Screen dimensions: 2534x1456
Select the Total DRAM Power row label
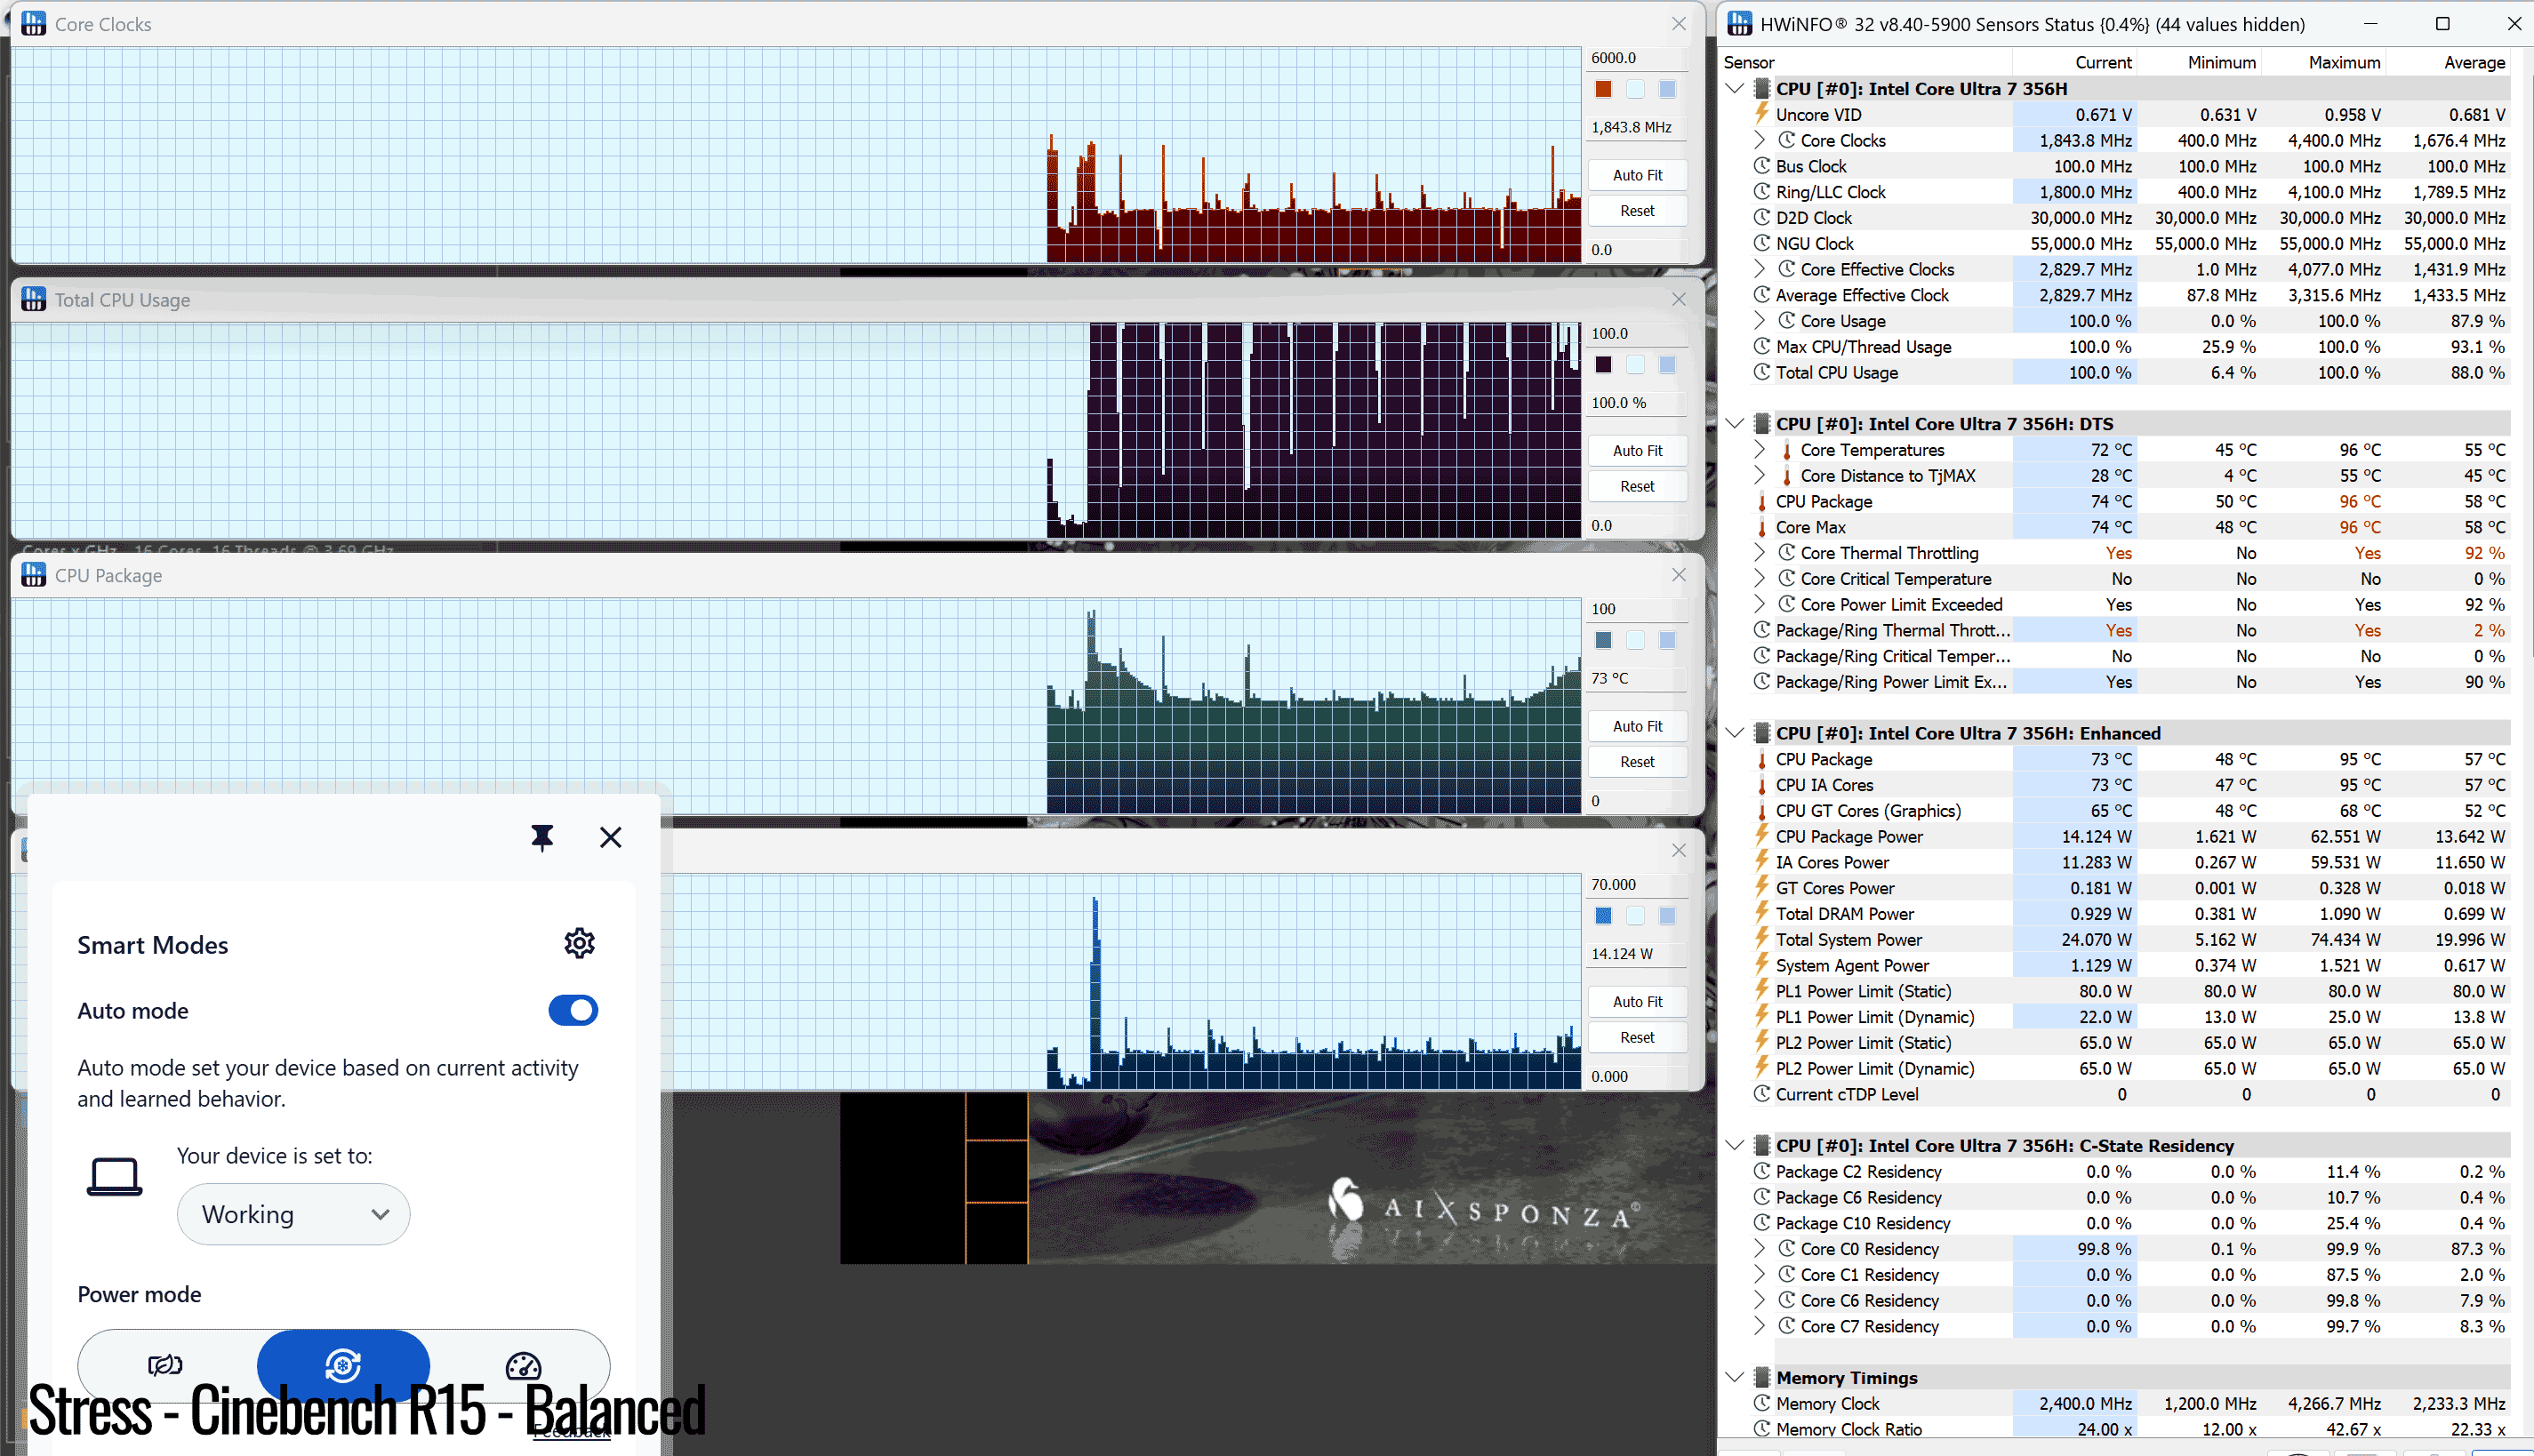[1844, 914]
